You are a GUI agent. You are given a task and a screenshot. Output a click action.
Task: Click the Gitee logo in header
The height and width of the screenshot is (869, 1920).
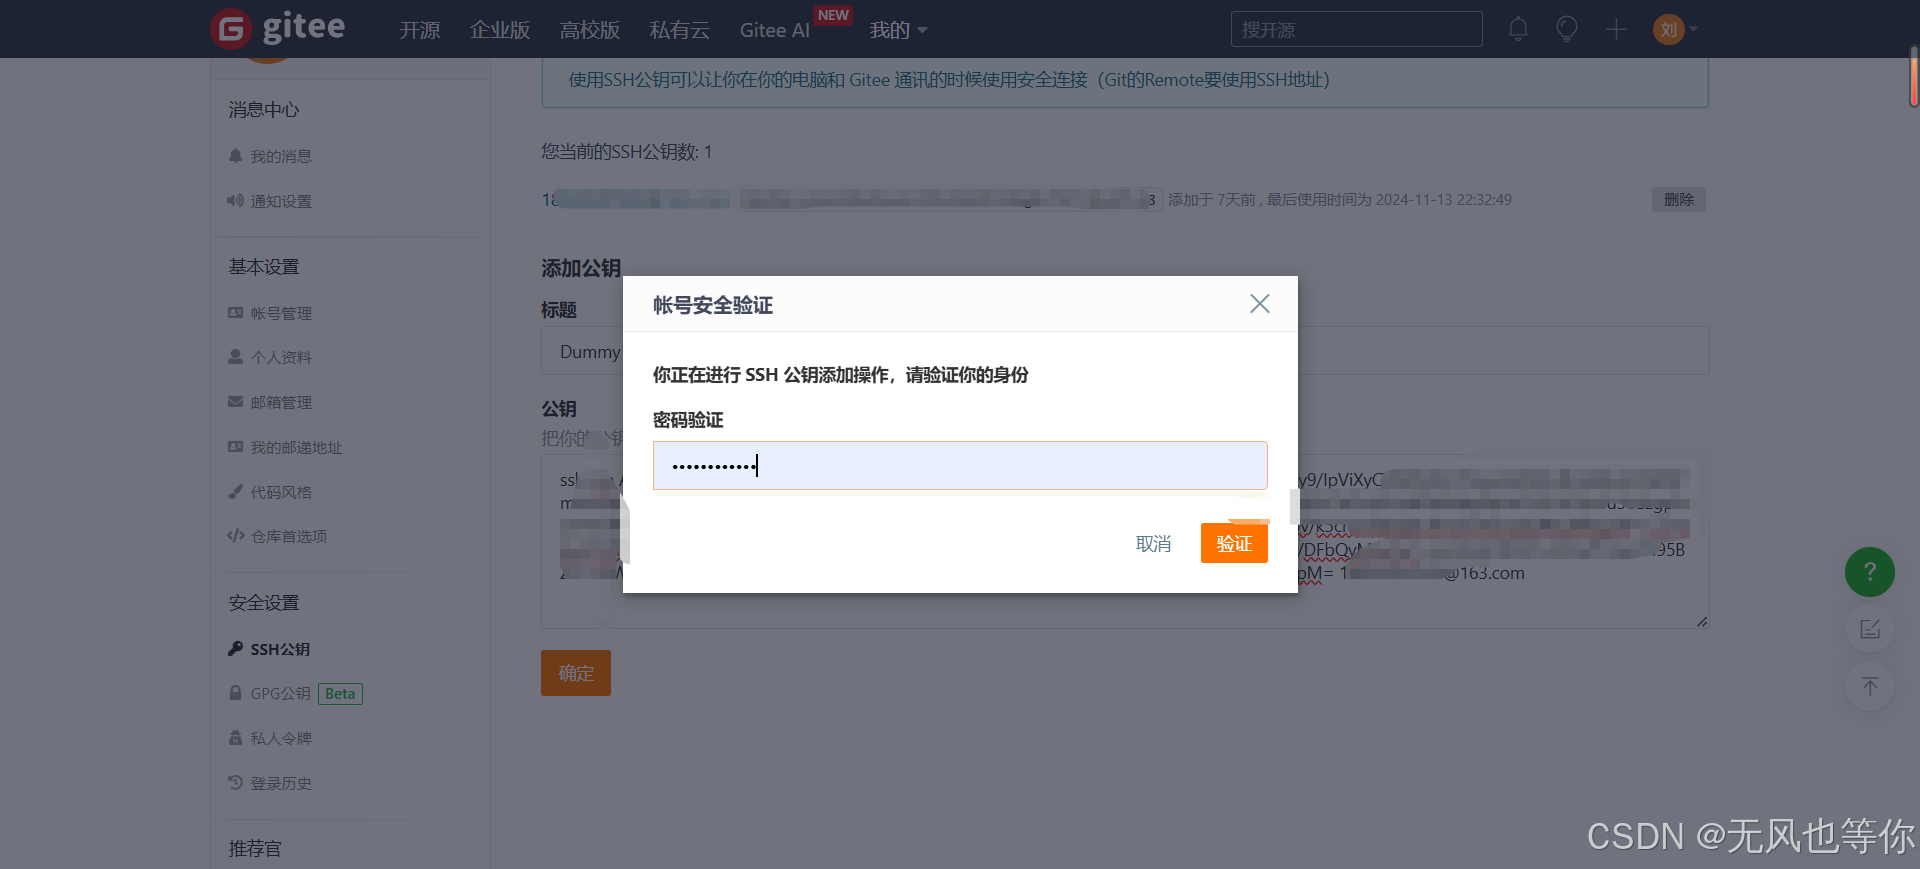tap(278, 28)
